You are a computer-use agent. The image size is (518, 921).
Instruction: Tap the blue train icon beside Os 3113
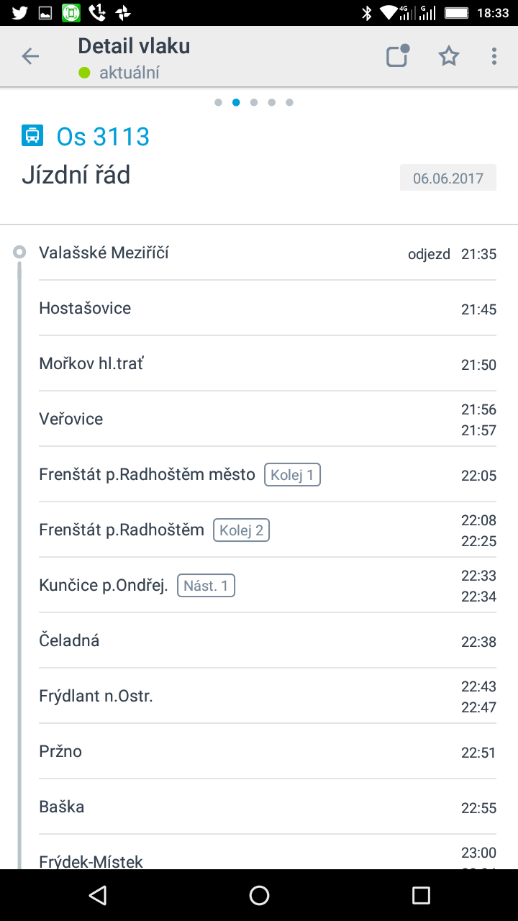click(x=32, y=135)
